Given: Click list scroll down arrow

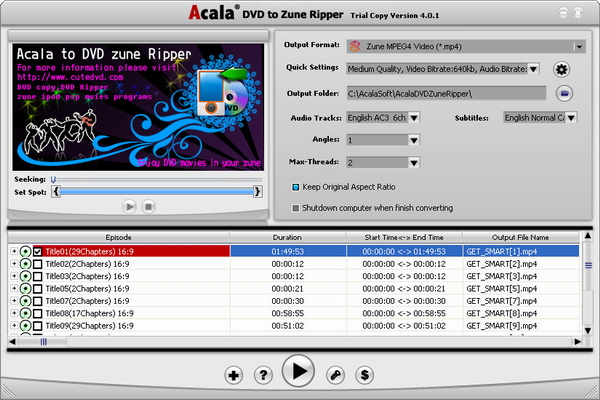Looking at the screenshot, I should [x=588, y=330].
